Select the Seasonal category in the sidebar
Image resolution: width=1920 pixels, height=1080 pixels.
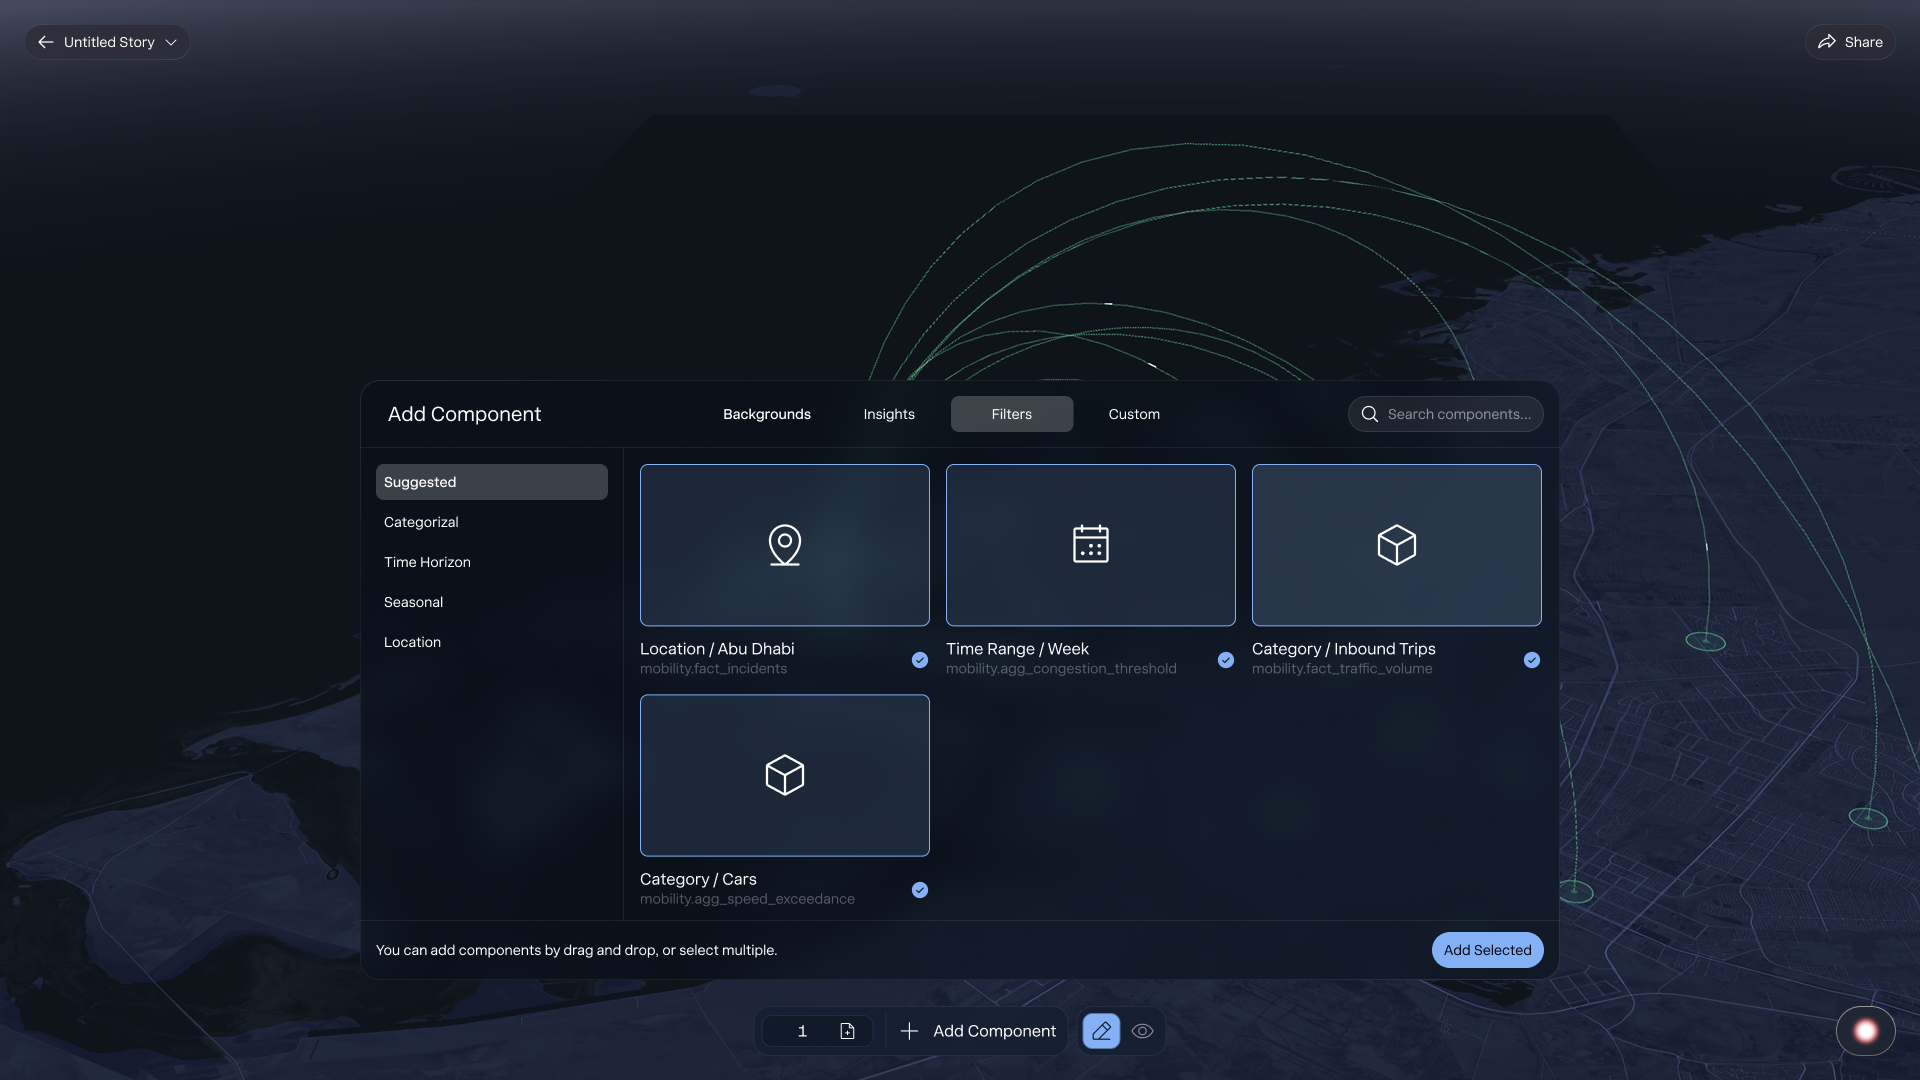coord(413,602)
